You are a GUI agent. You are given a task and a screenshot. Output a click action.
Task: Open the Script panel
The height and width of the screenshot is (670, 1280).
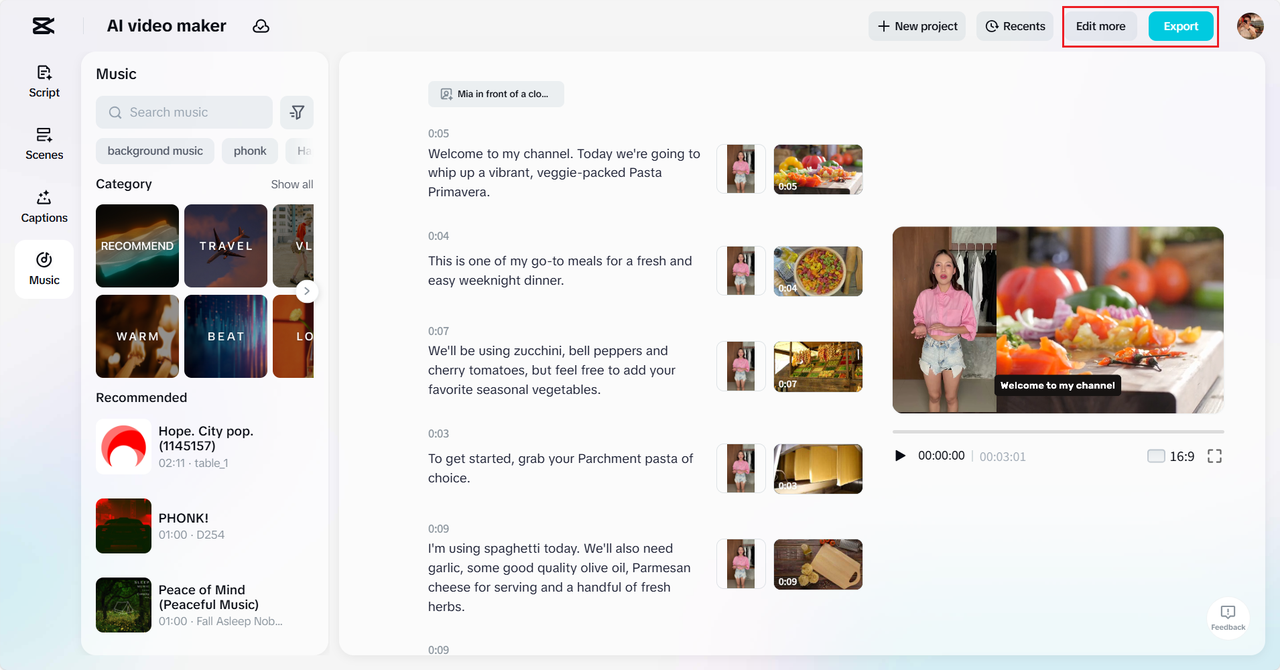click(x=44, y=81)
